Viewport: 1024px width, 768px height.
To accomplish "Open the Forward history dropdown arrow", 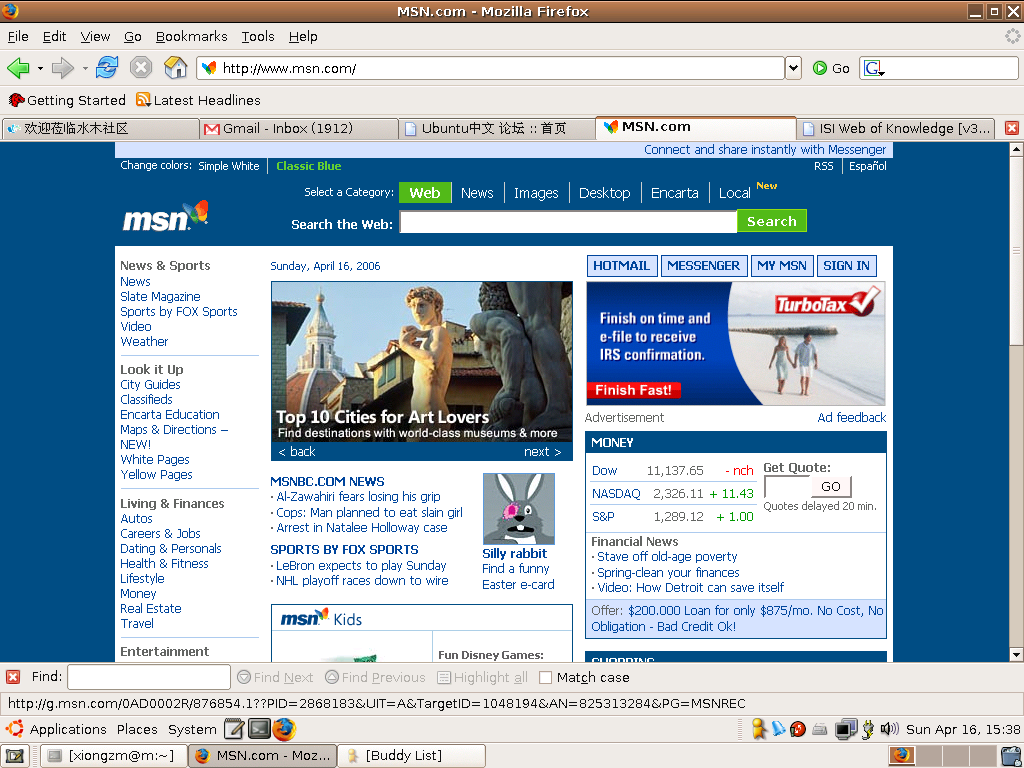I will [x=84, y=68].
